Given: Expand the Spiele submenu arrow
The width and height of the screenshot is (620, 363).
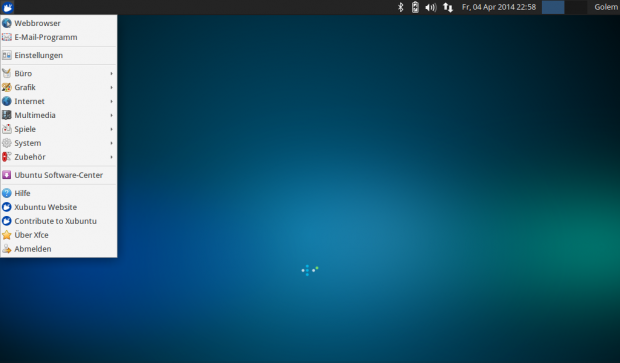Looking at the screenshot, I should [x=112, y=129].
